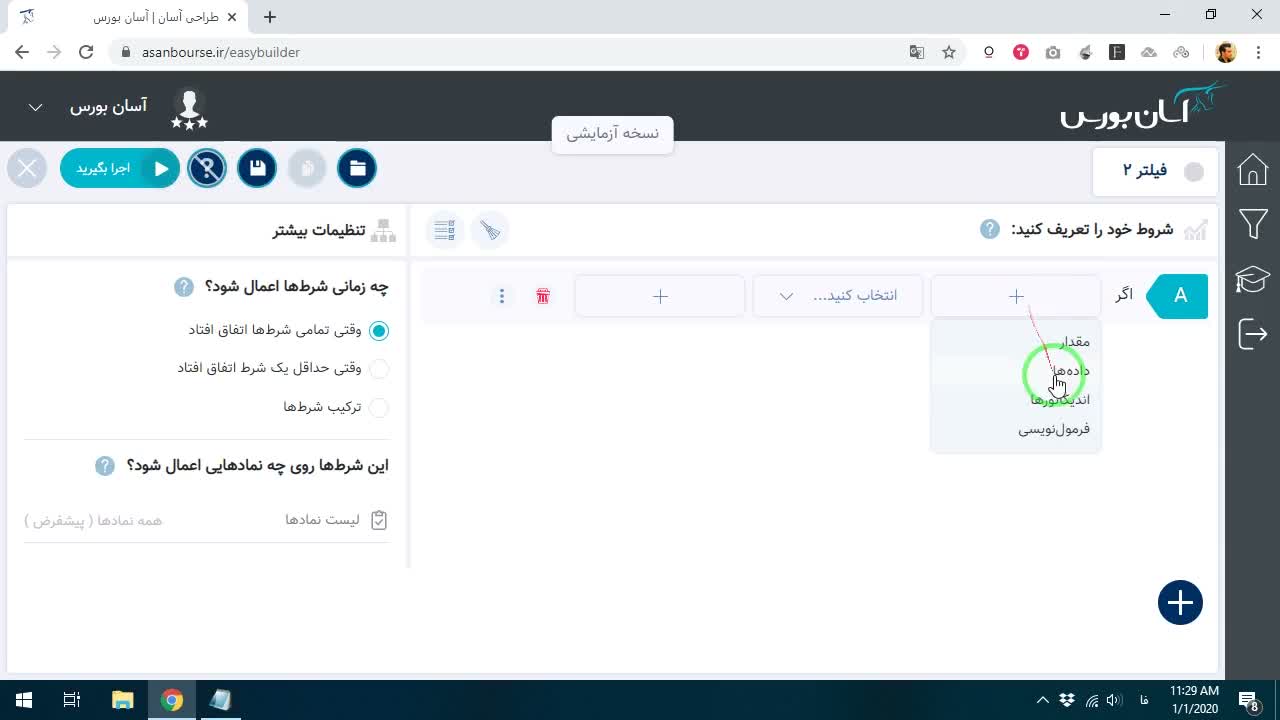Click the 'اجرا بگیرید' run button
1280x720 pixels.
click(120, 168)
